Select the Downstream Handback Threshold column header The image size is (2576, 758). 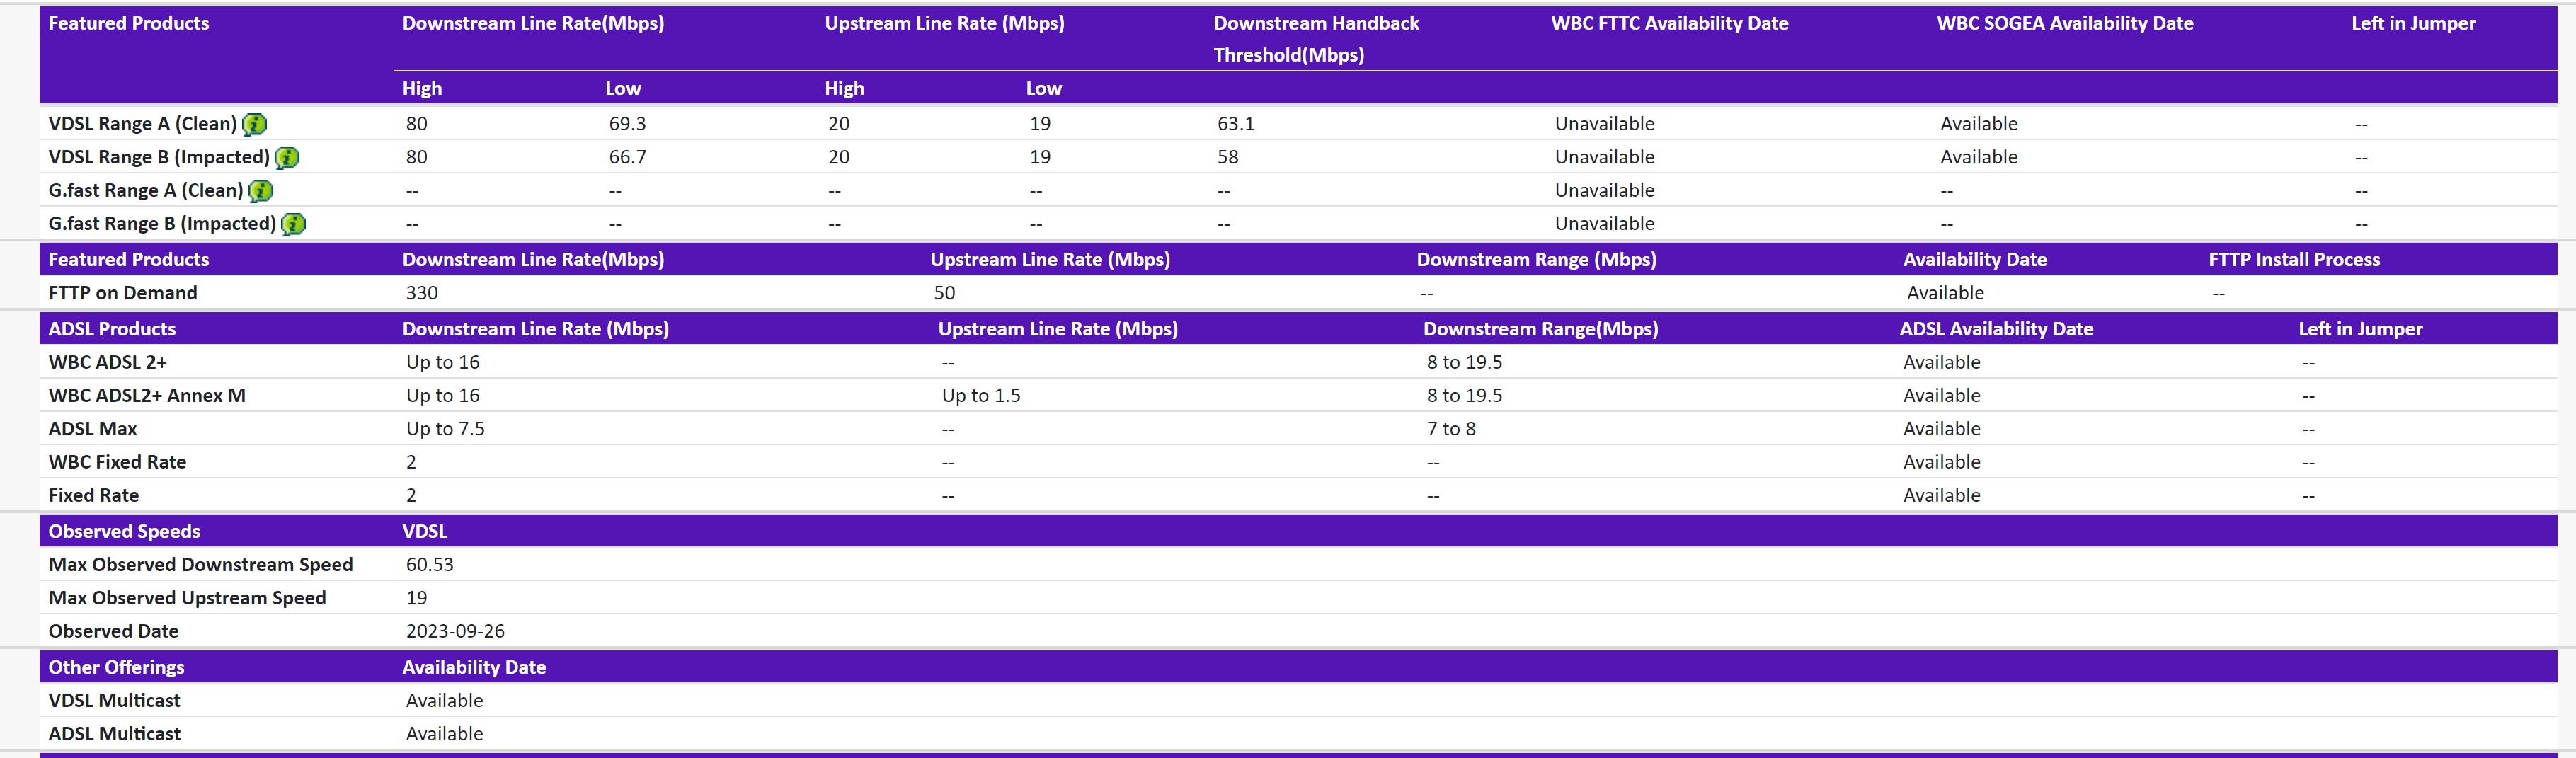pyautogui.click(x=1316, y=39)
